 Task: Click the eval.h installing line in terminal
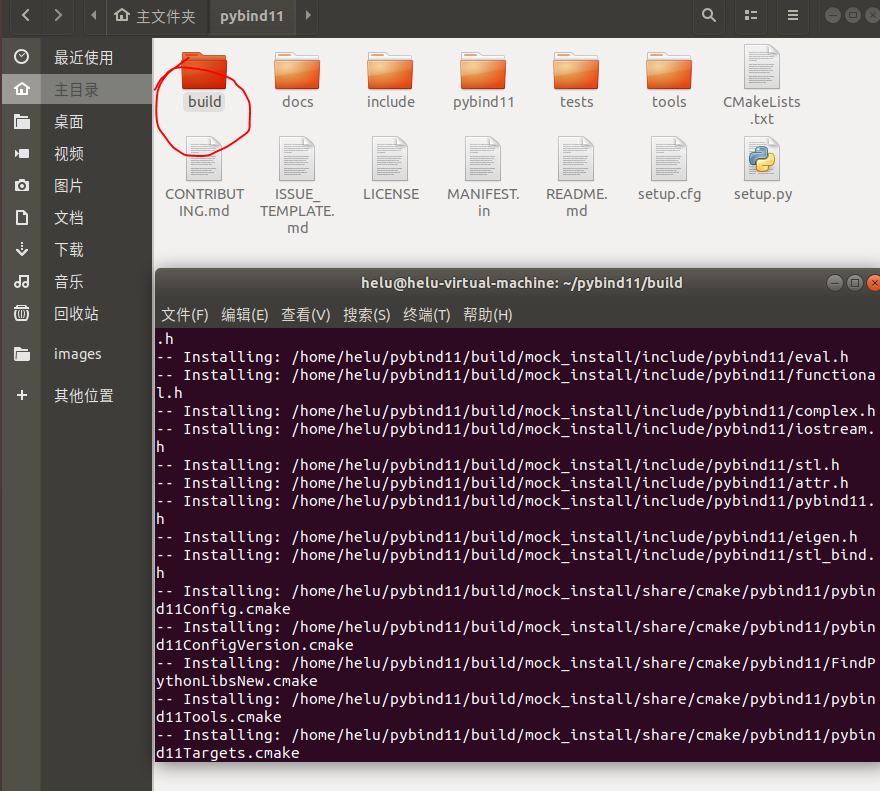point(502,357)
